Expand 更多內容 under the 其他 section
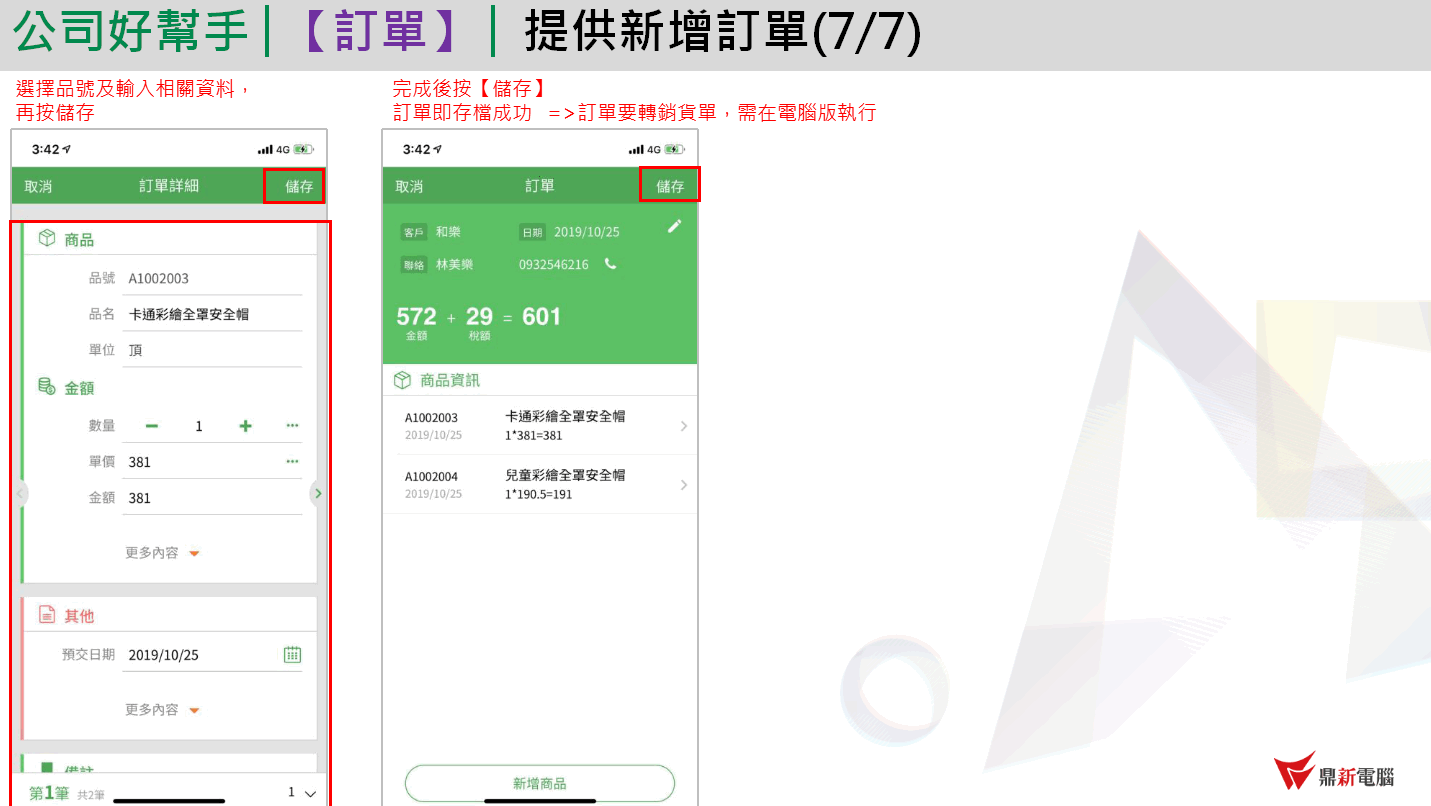 [162, 710]
